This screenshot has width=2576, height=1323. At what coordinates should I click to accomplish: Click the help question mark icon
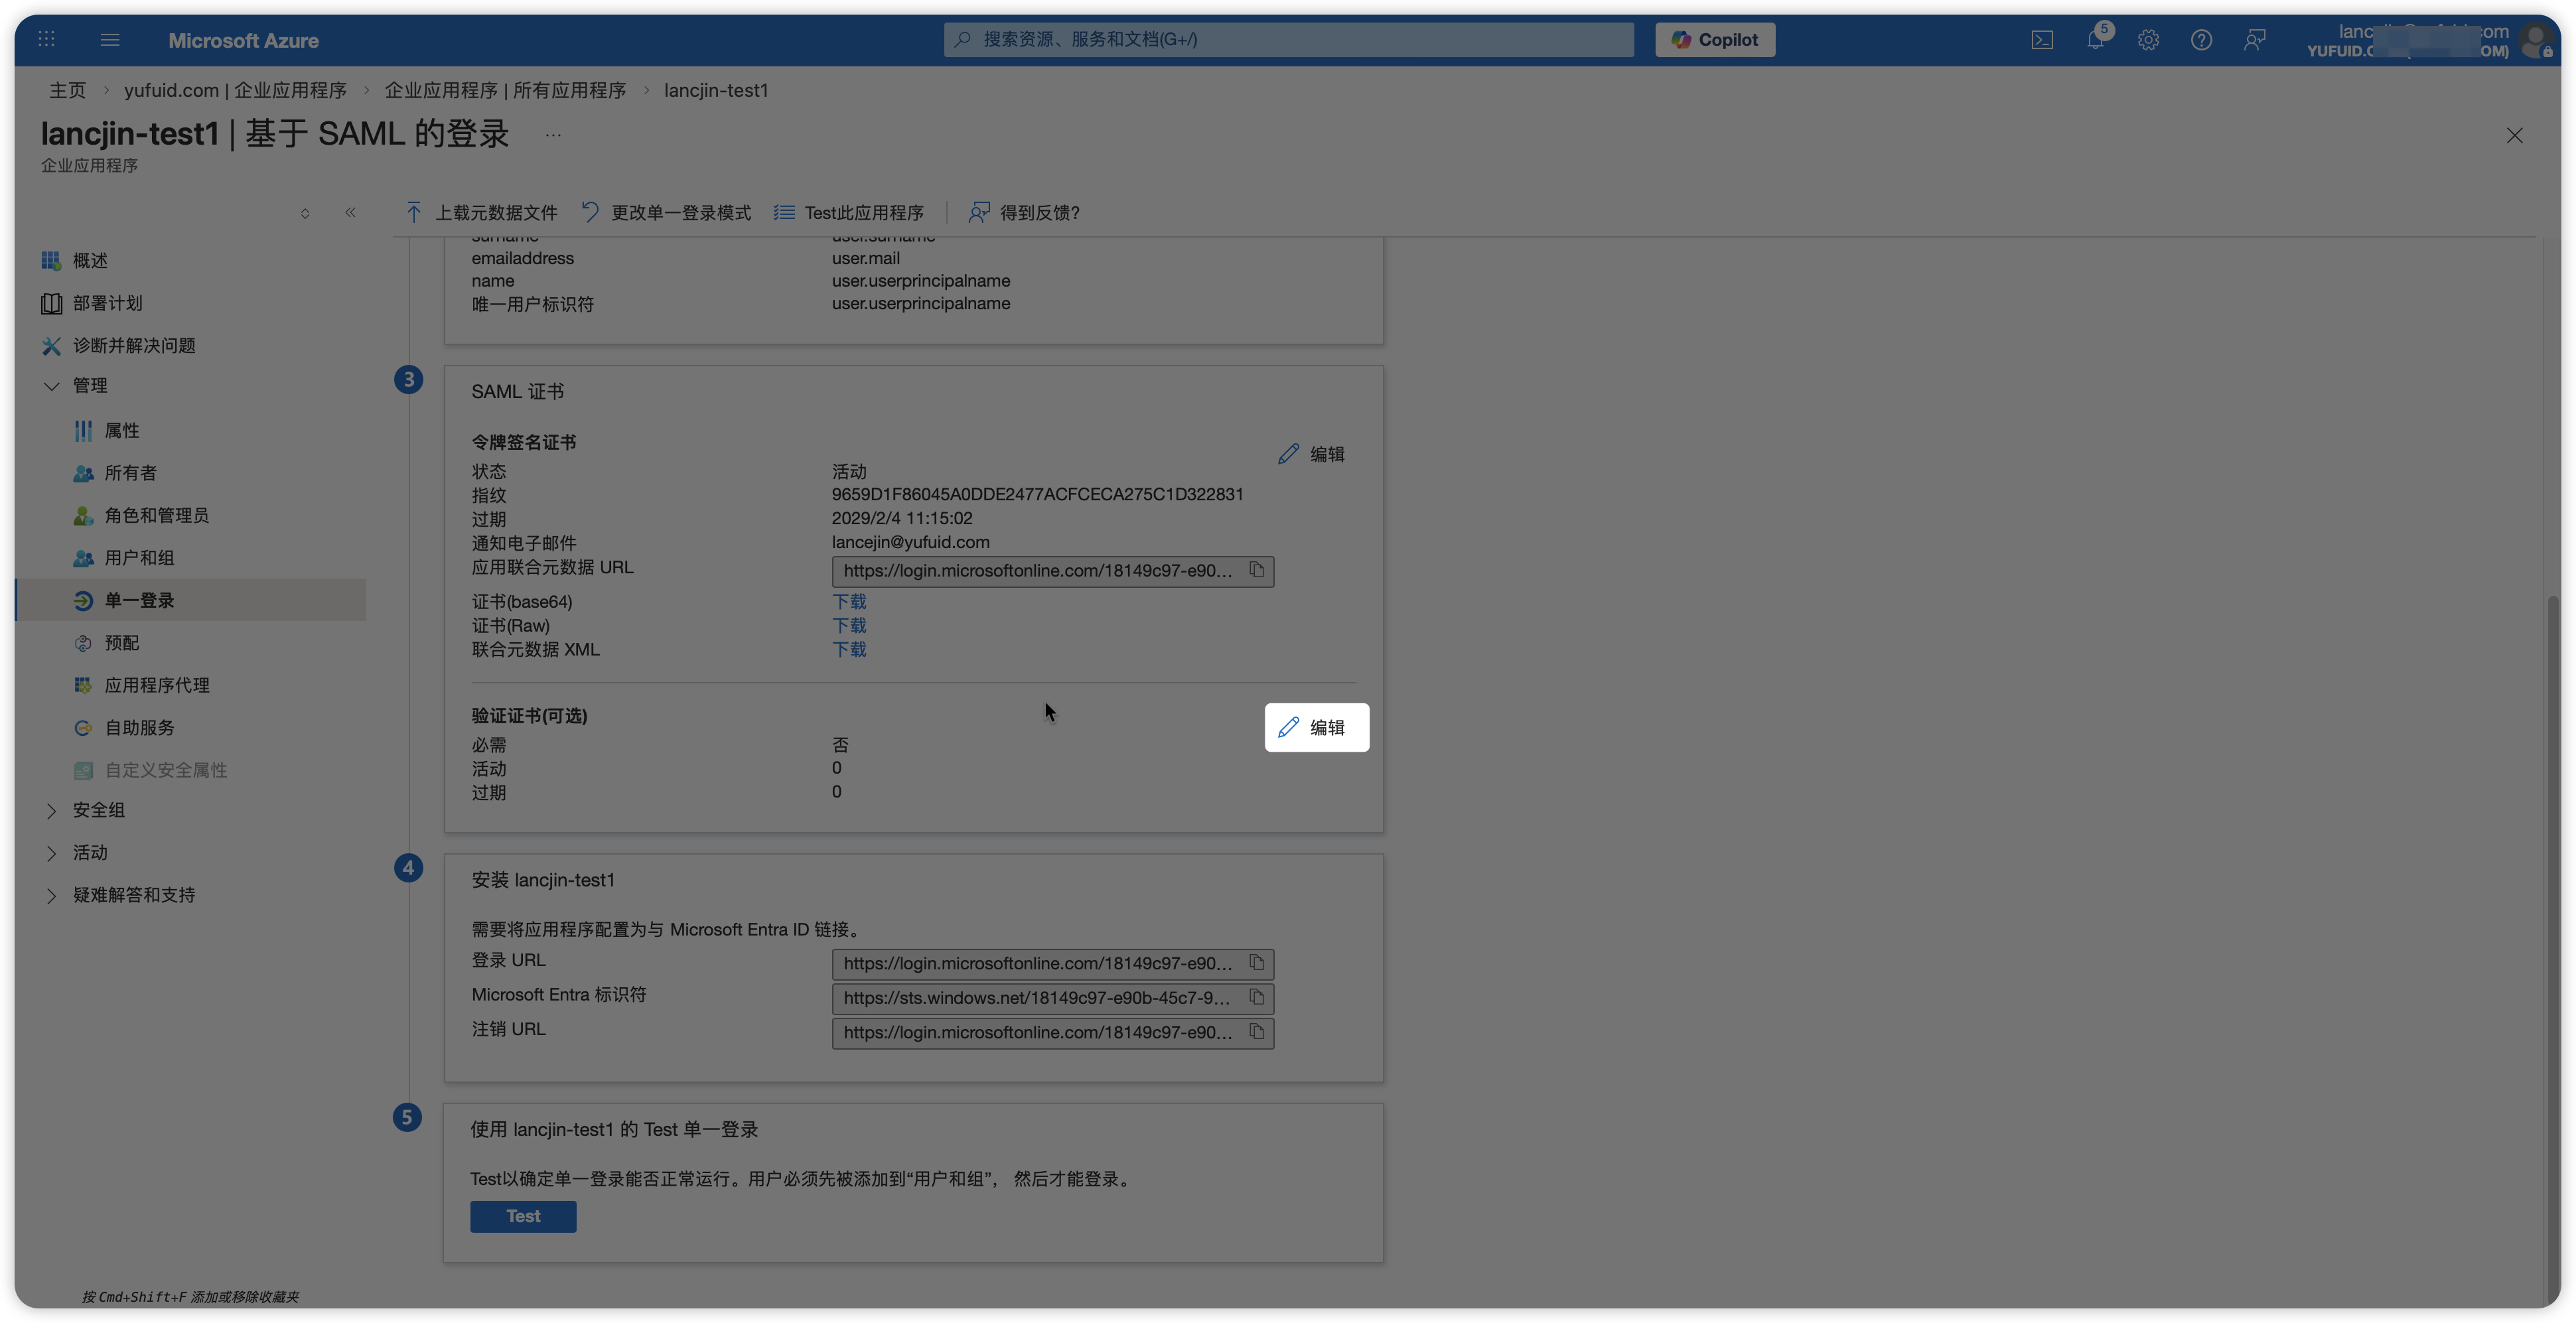[x=2201, y=40]
